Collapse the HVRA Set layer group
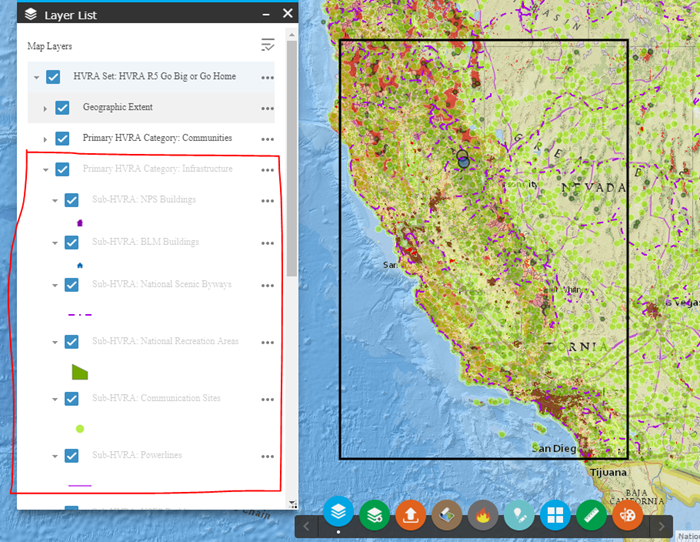The width and height of the screenshot is (700, 542). (x=37, y=77)
